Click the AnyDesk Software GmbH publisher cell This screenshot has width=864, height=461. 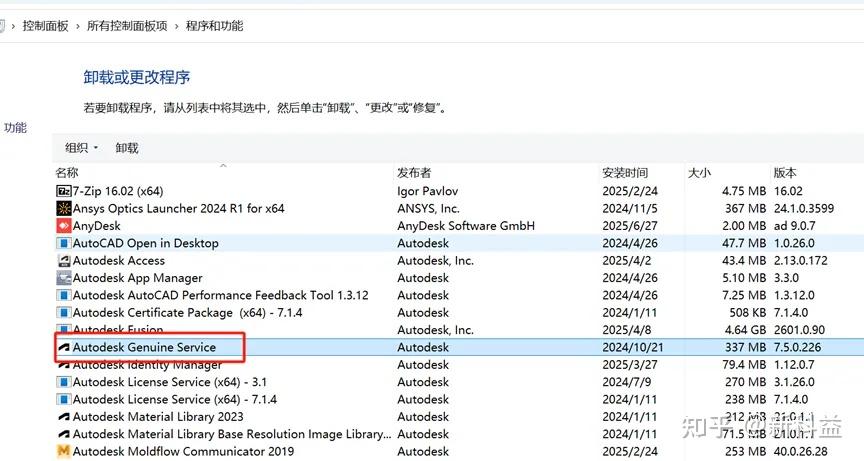[466, 226]
